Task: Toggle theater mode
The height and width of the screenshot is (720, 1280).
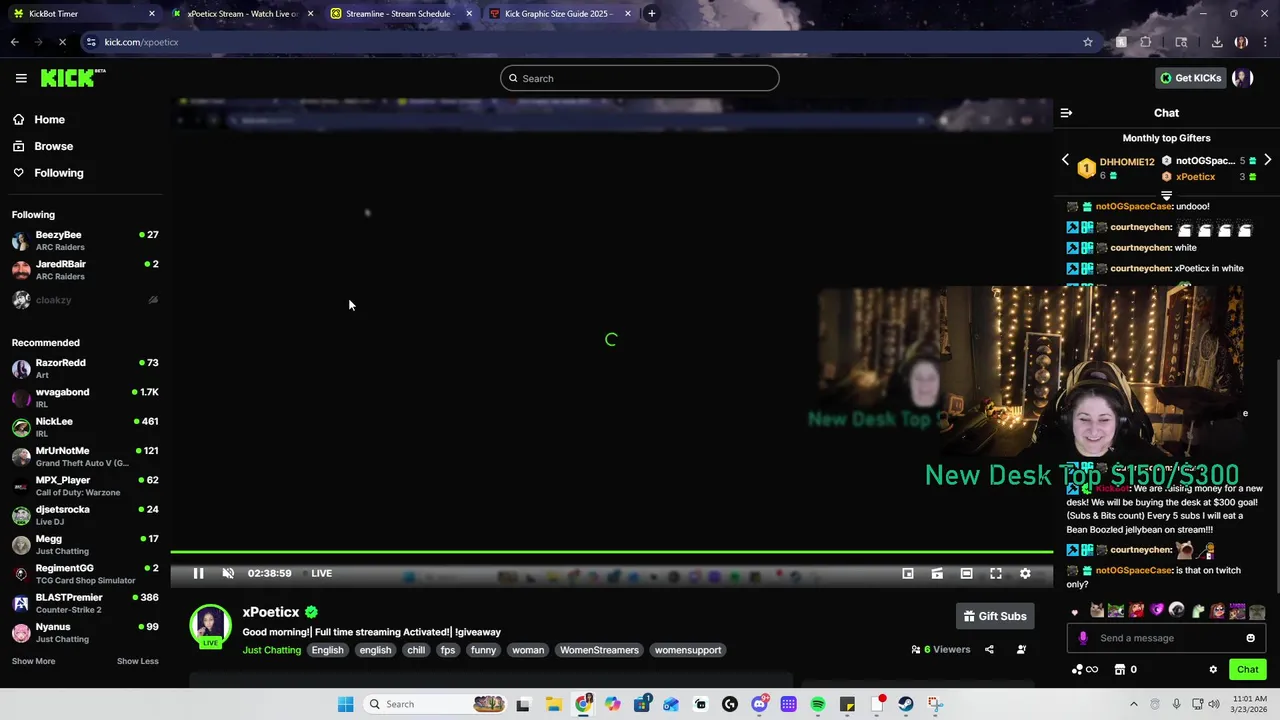Action: [x=966, y=573]
